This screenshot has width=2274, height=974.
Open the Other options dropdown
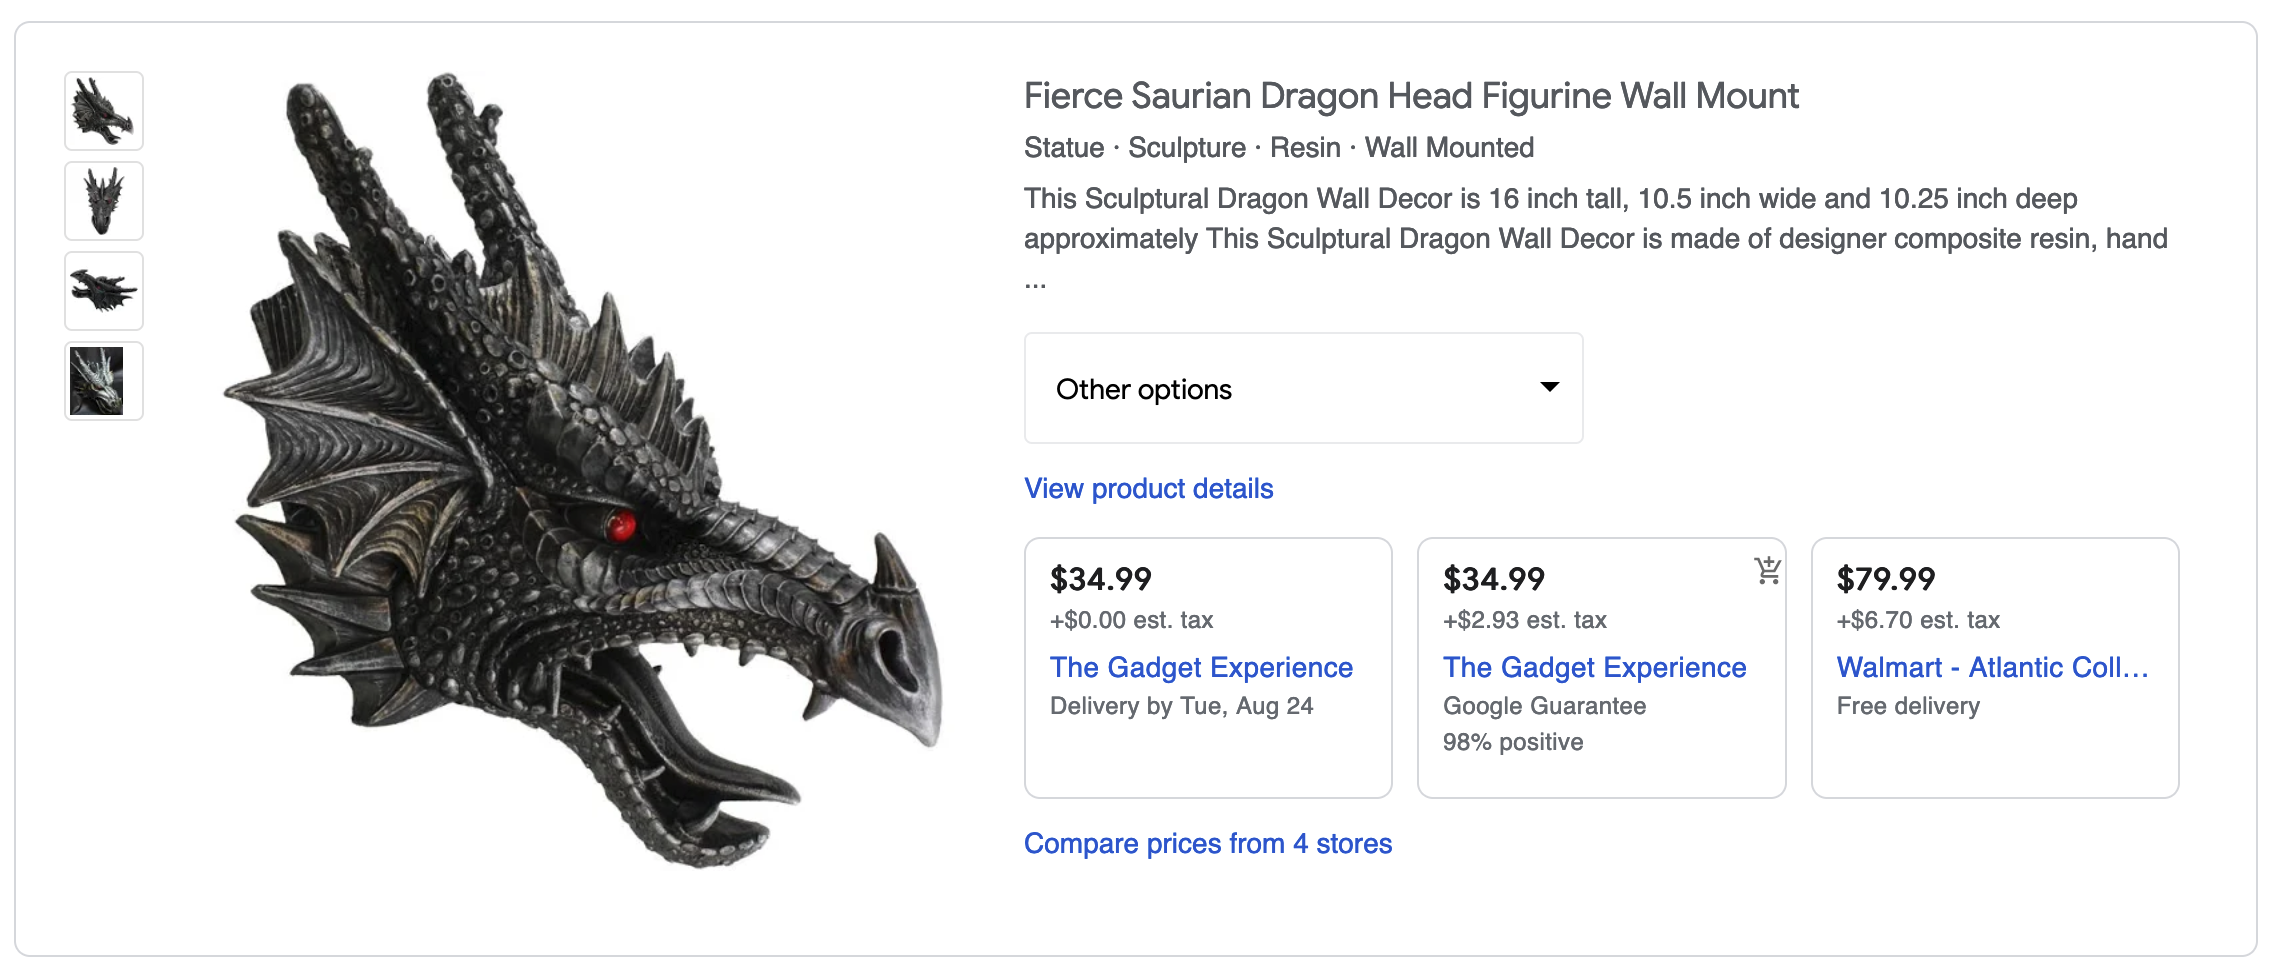(1302, 388)
